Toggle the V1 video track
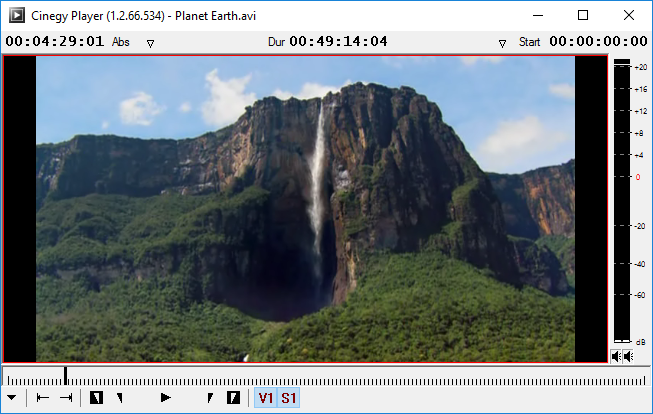 click(x=266, y=398)
